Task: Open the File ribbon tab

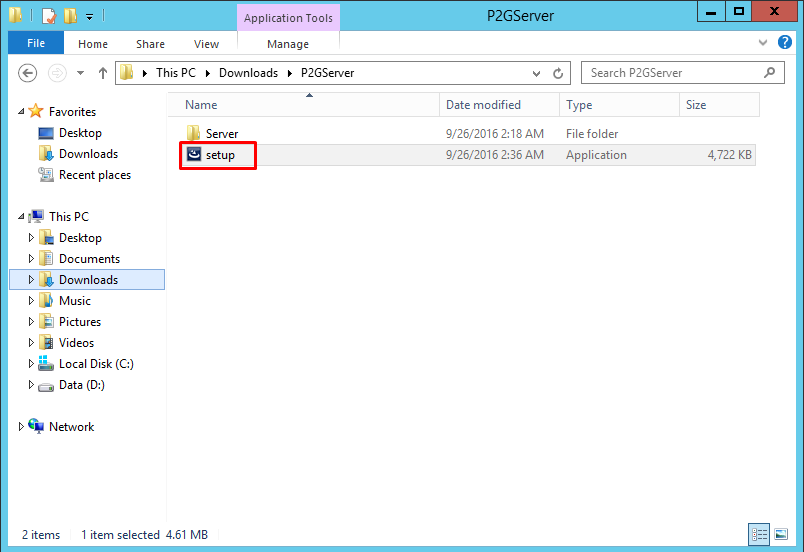Action: (36, 43)
